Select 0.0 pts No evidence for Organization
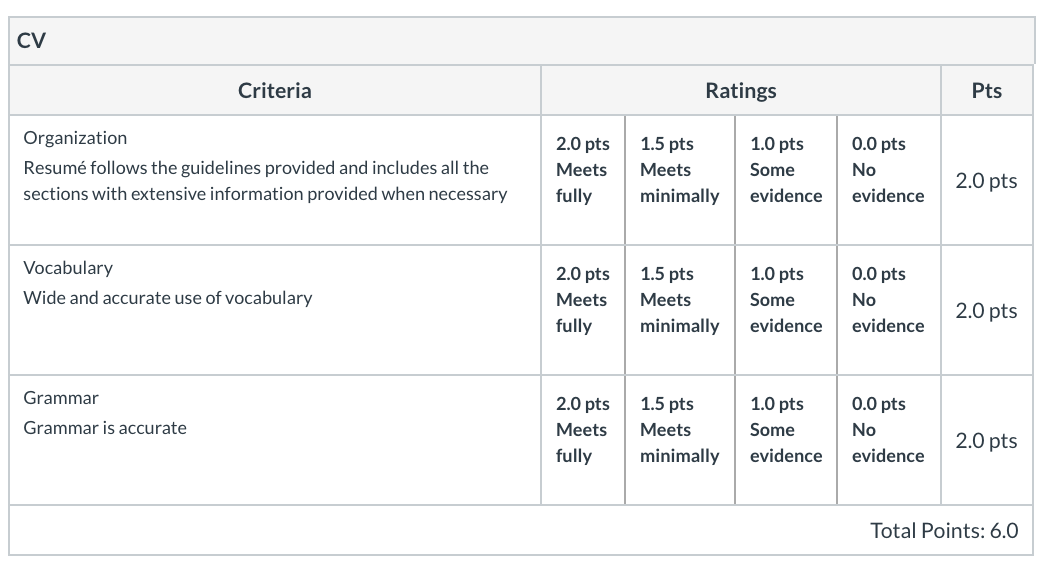This screenshot has width=1042, height=566. click(888, 180)
